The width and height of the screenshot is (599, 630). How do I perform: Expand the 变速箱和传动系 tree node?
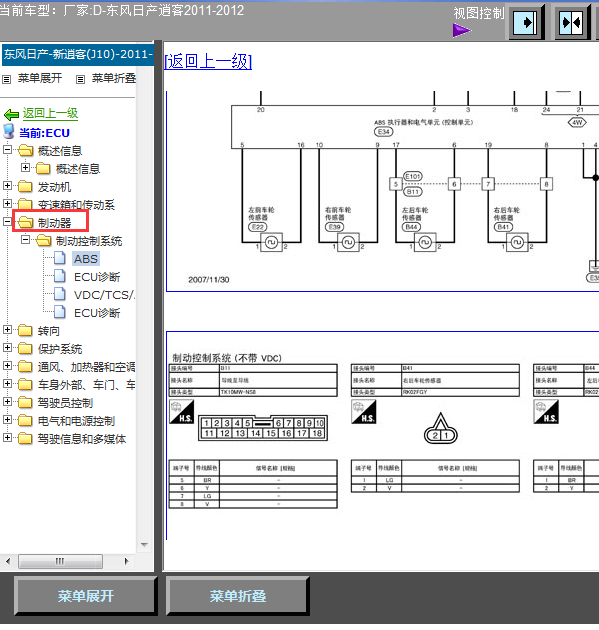pyautogui.click(x=7, y=204)
